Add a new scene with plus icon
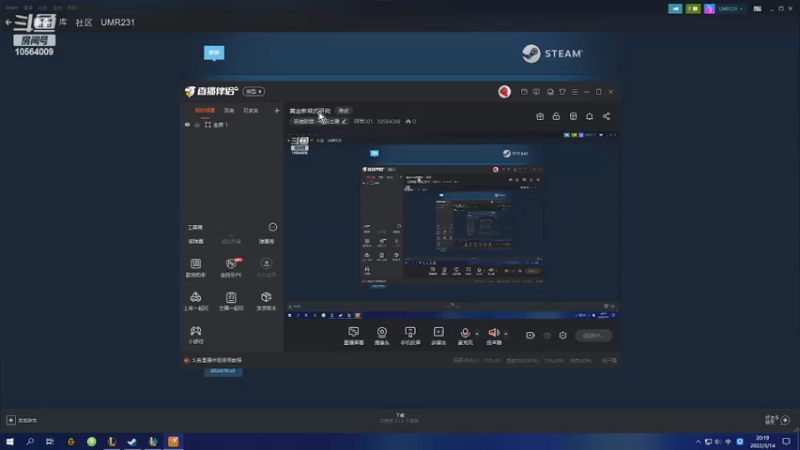 [x=277, y=110]
